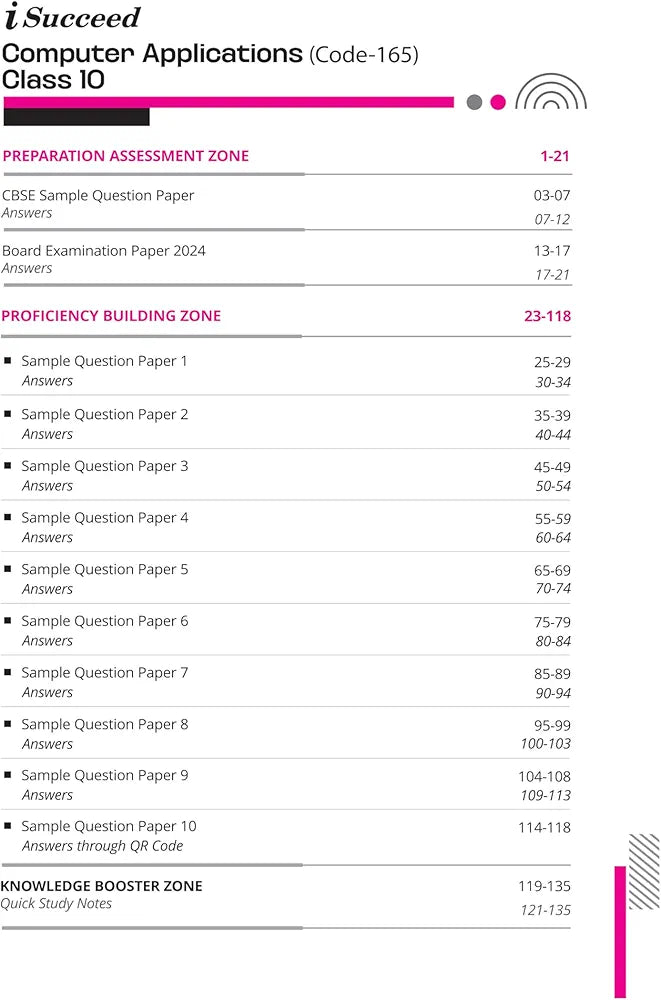Select the bullet beside Sample Question Paper 5

(8, 569)
